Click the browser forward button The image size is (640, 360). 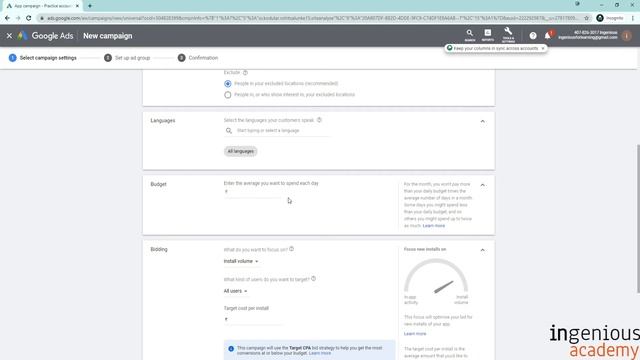pyautogui.click(x=18, y=18)
